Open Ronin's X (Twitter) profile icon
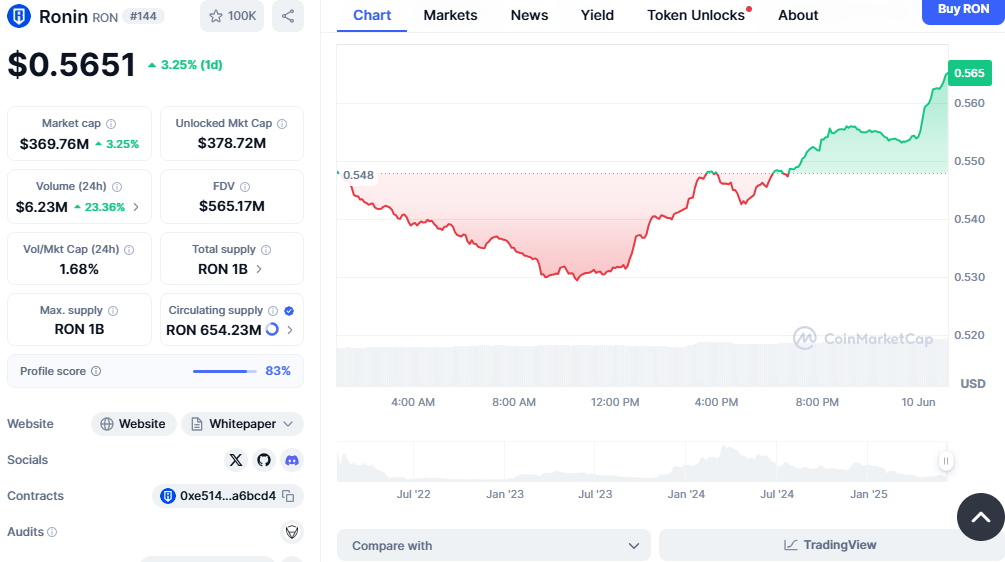This screenshot has width=1005, height=562. (236, 460)
